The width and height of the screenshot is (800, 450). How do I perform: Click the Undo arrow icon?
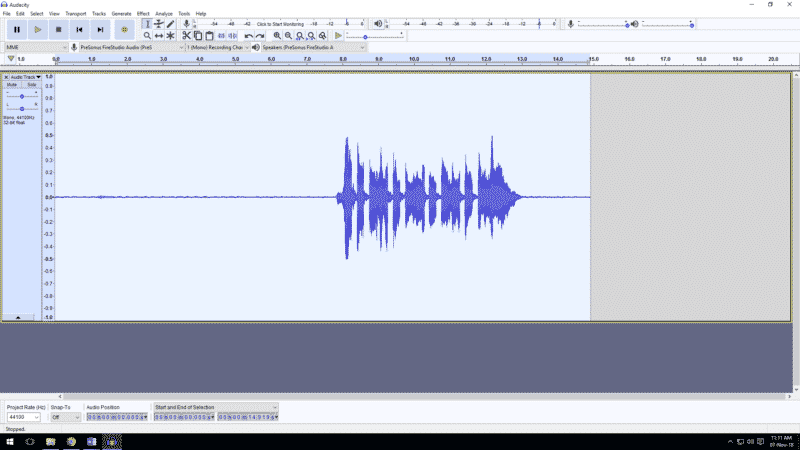249,36
